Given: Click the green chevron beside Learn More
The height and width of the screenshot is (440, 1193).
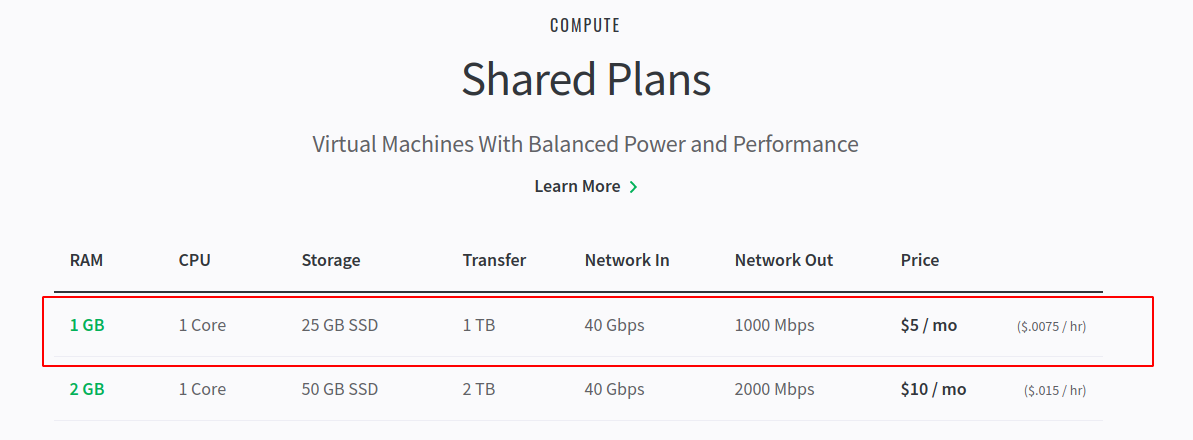Looking at the screenshot, I should (634, 187).
